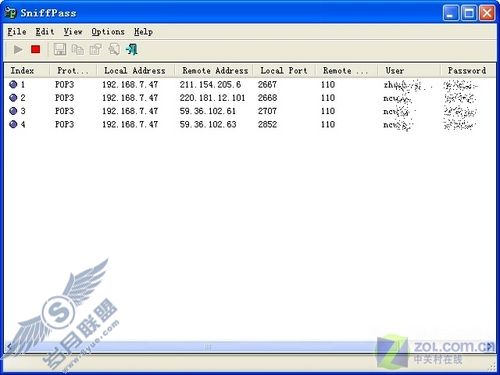
Task: Click the horizontal scrollbar thumb
Action: coord(208,347)
